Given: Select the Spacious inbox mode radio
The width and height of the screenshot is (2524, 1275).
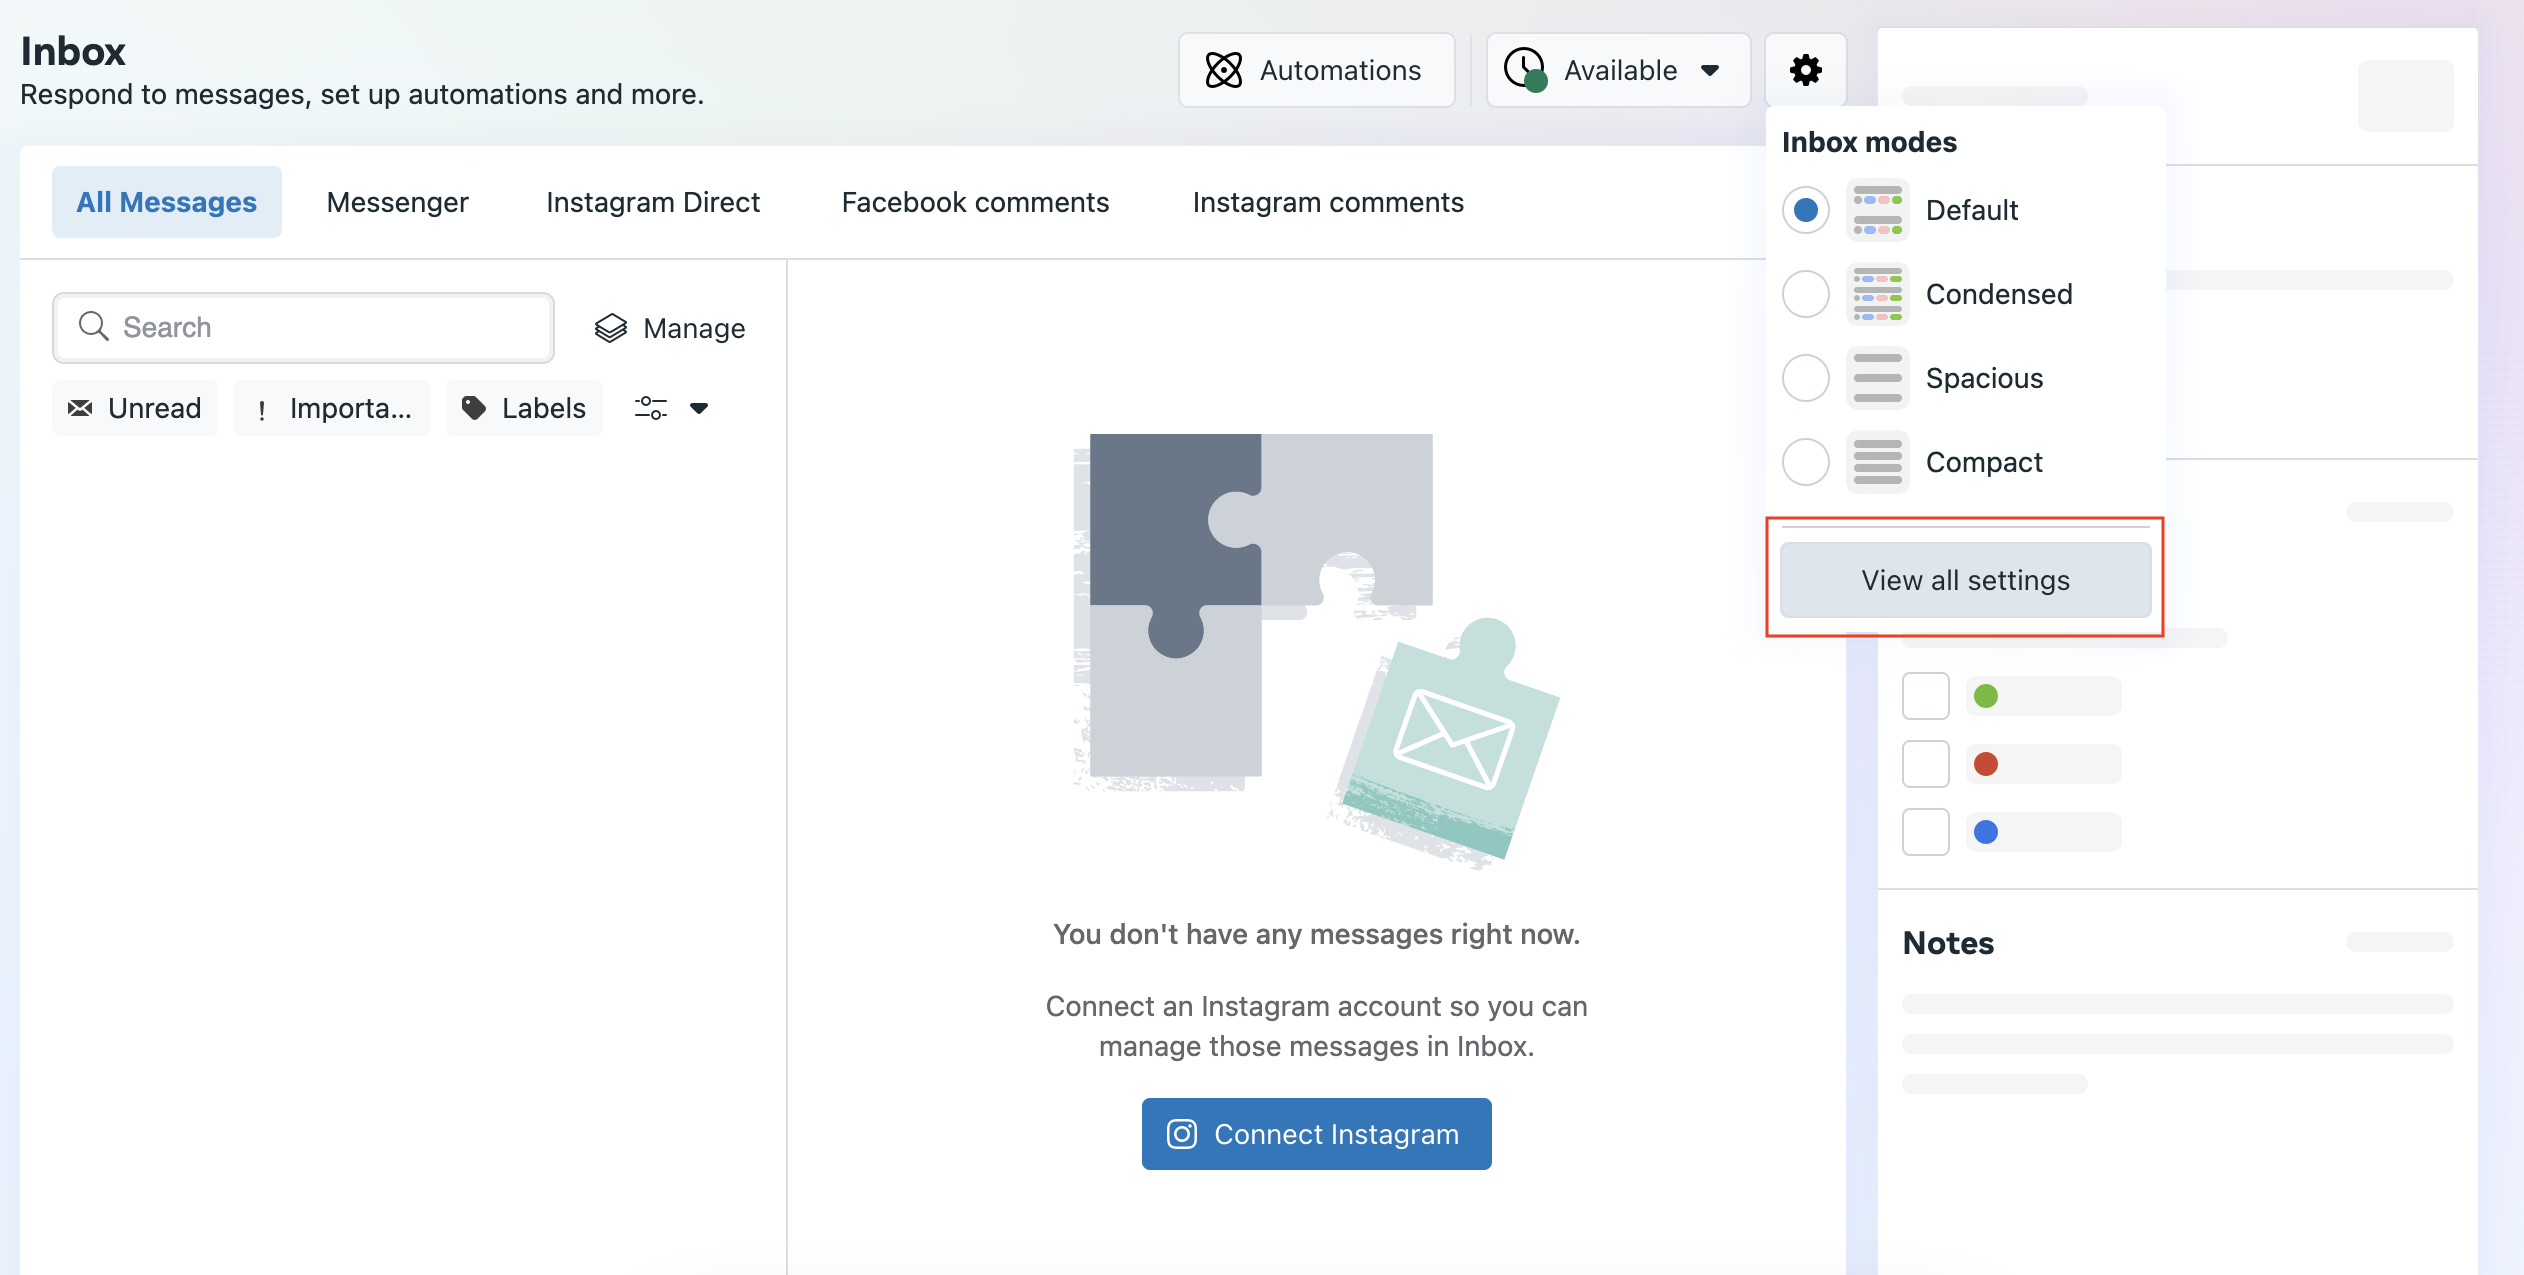Looking at the screenshot, I should [1806, 378].
